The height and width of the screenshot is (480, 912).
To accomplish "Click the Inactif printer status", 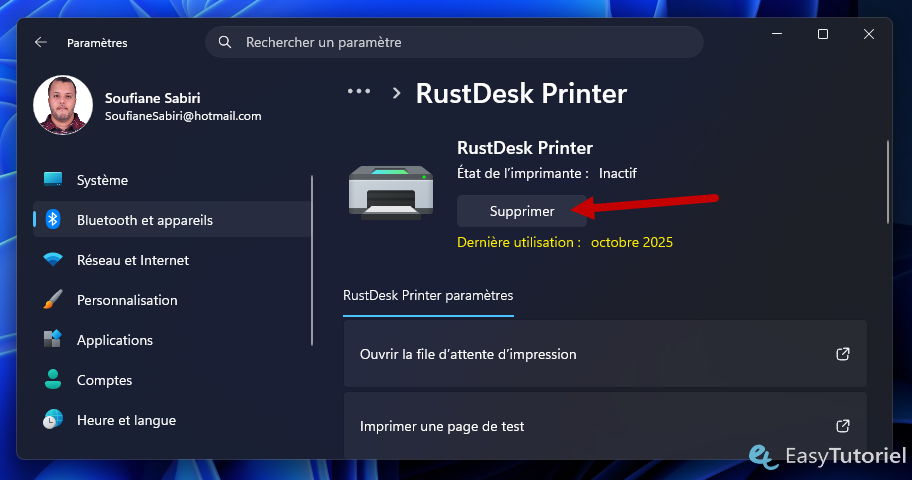I will click(618, 173).
